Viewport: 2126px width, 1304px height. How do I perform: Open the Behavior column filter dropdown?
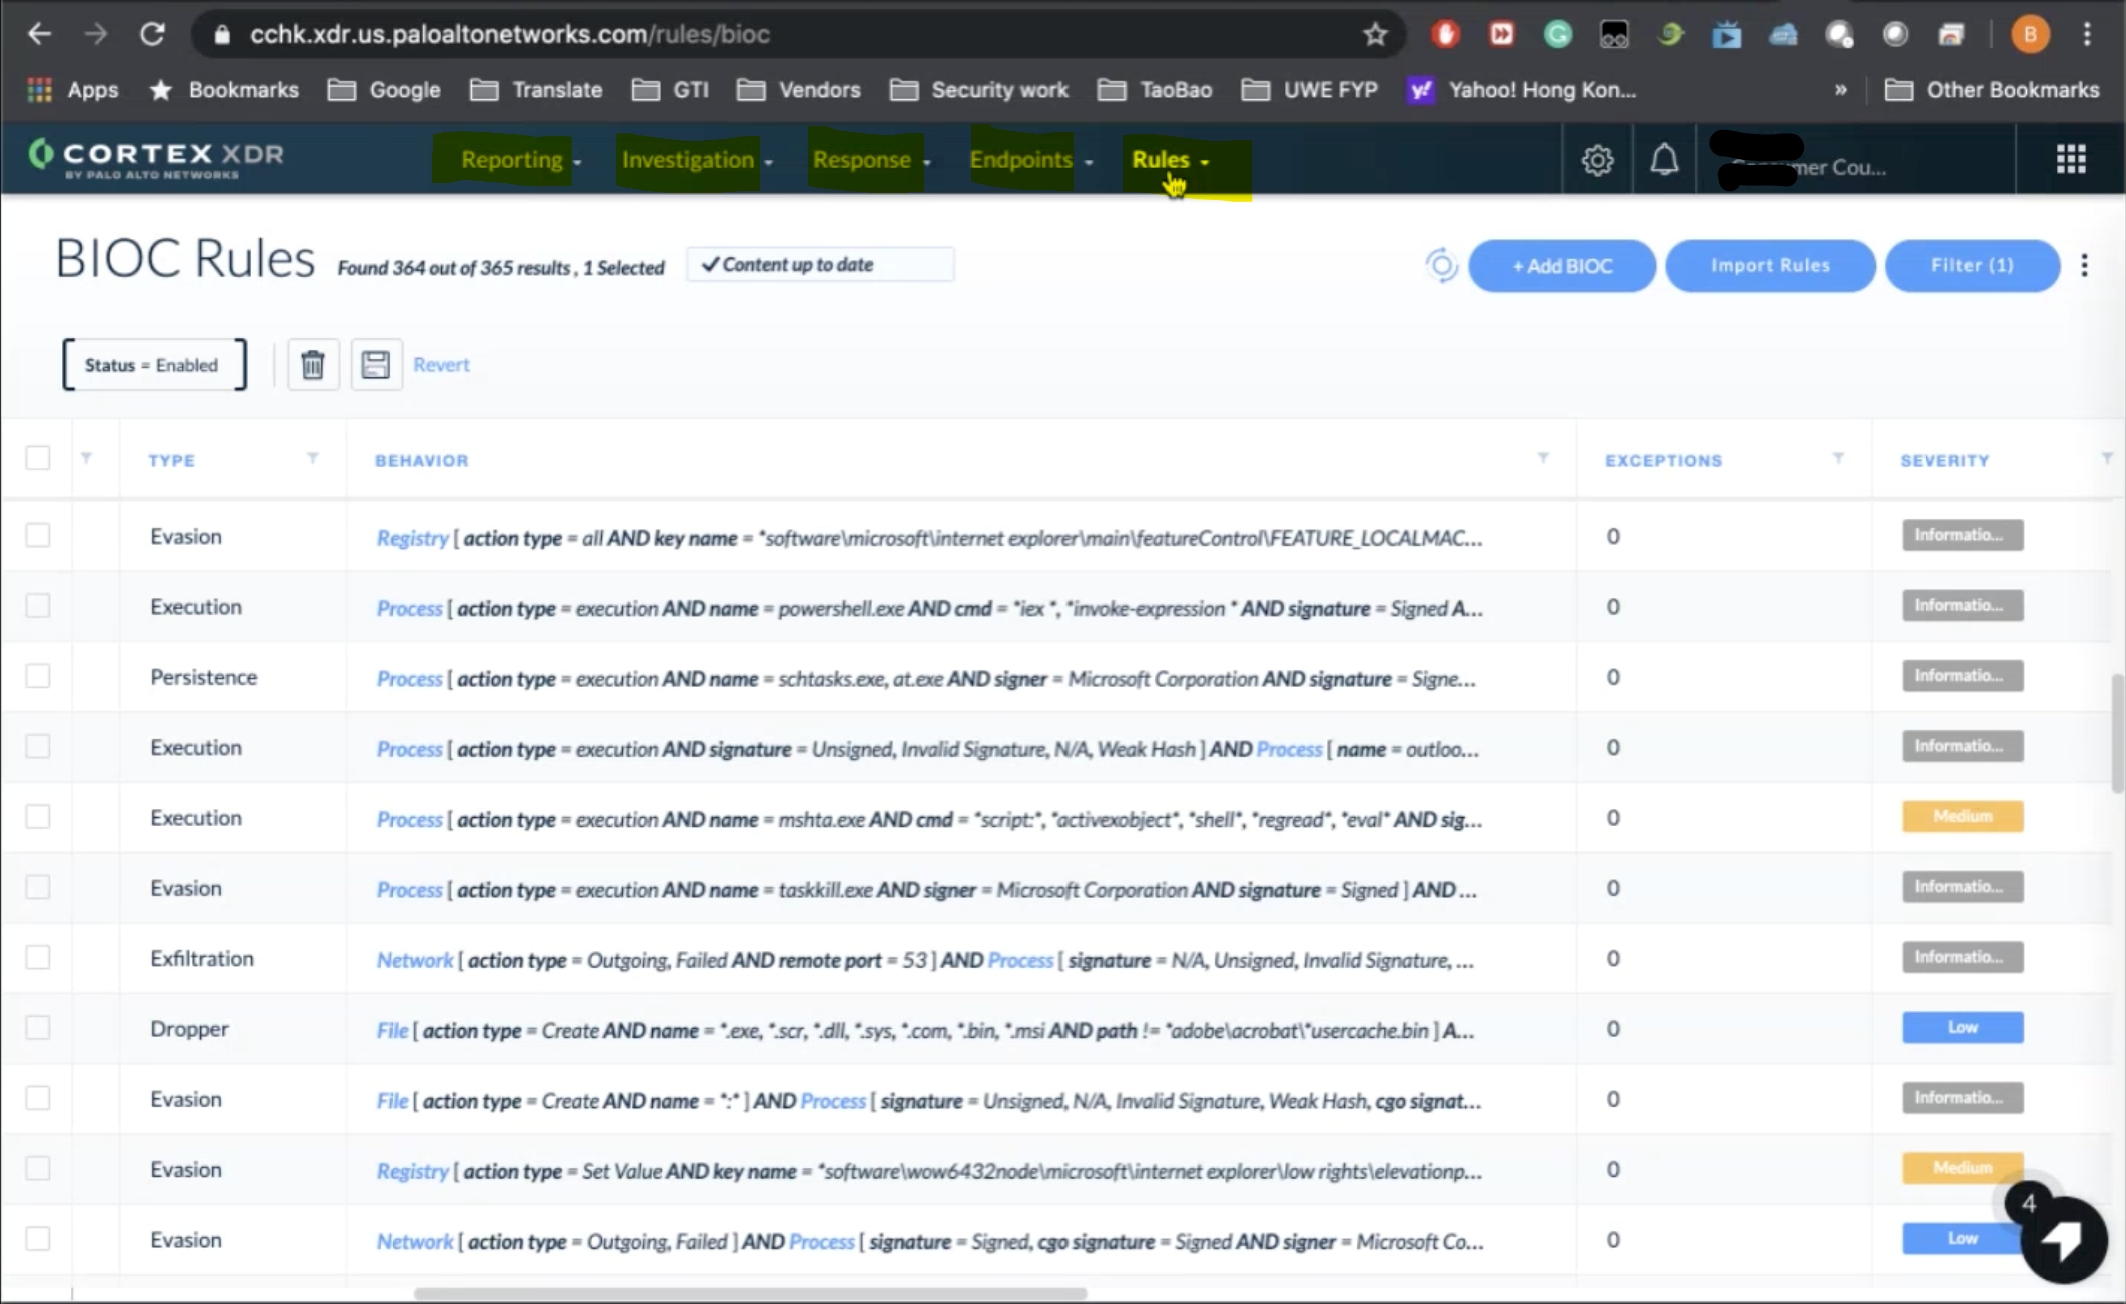coord(1543,458)
